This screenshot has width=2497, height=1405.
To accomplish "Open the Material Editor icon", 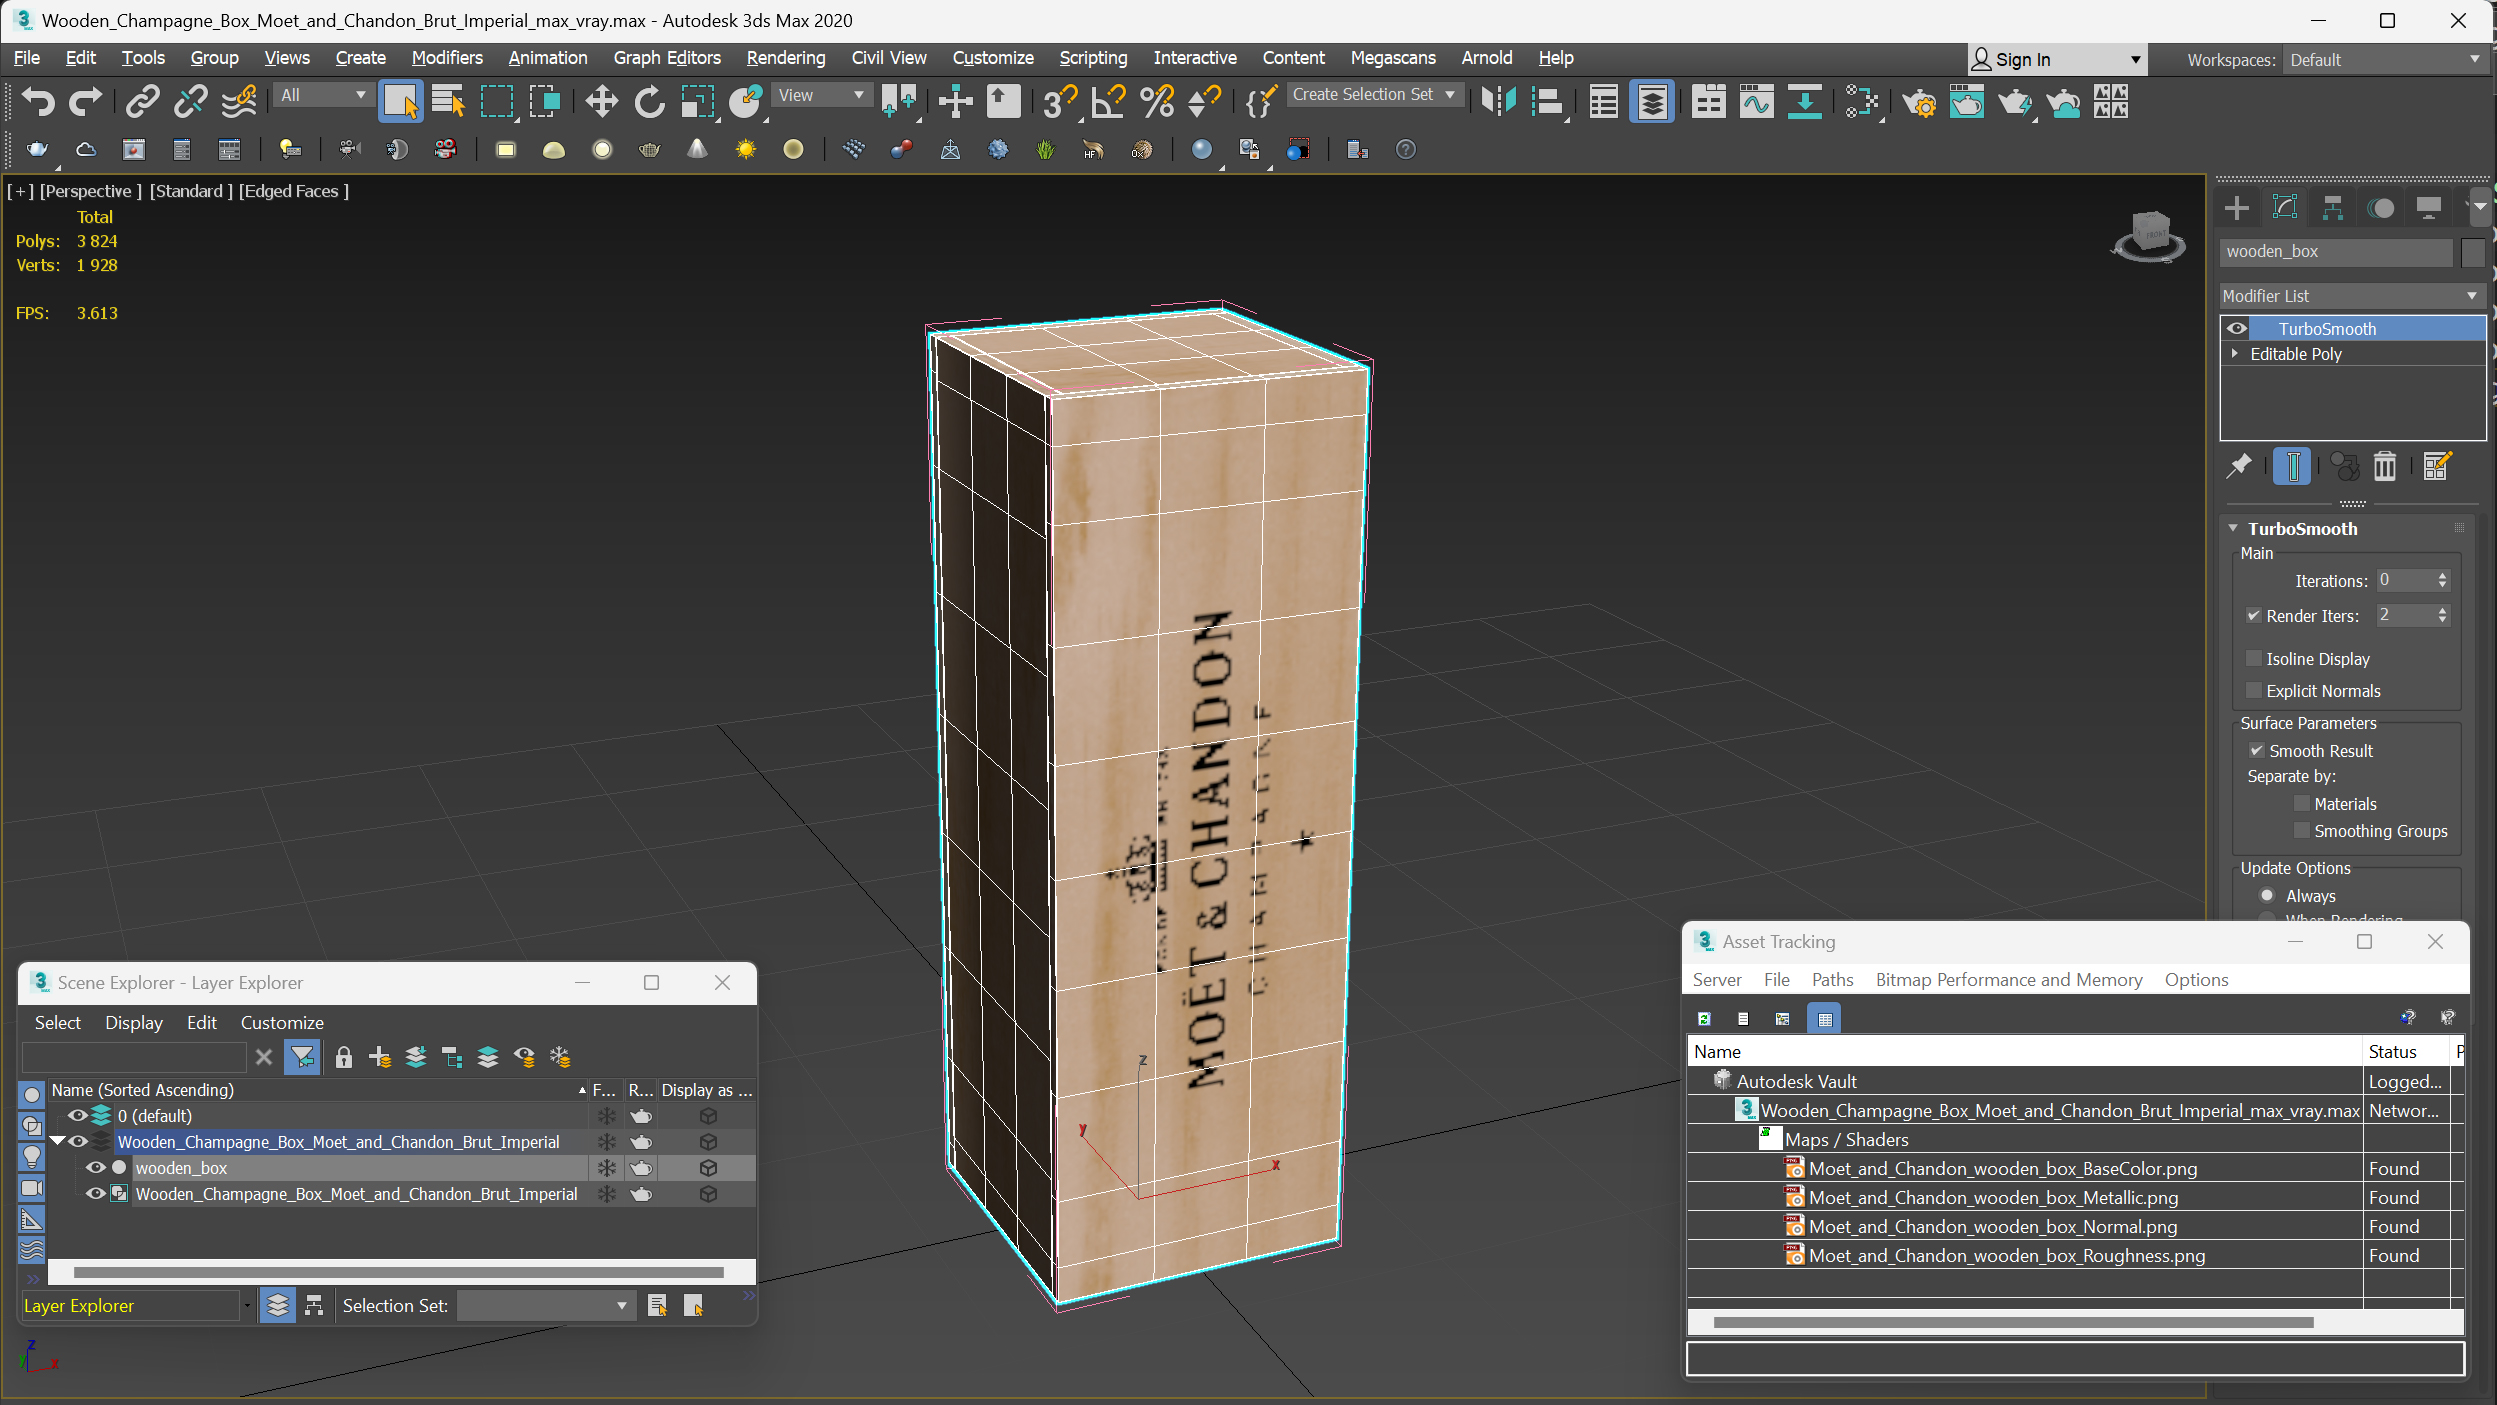I will [x=1861, y=101].
